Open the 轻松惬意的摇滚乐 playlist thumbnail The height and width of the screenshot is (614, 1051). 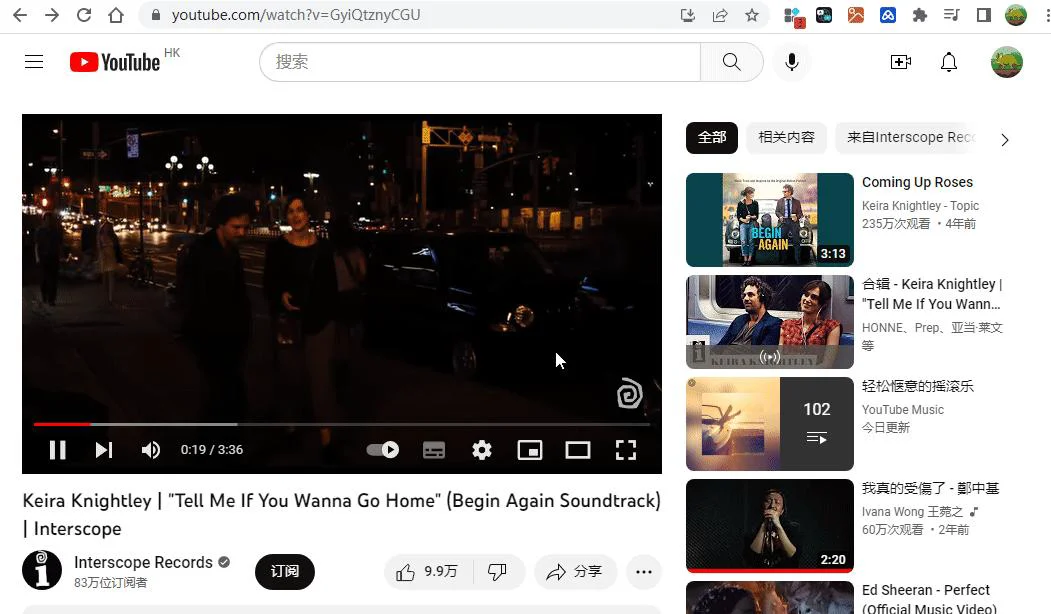pos(769,424)
